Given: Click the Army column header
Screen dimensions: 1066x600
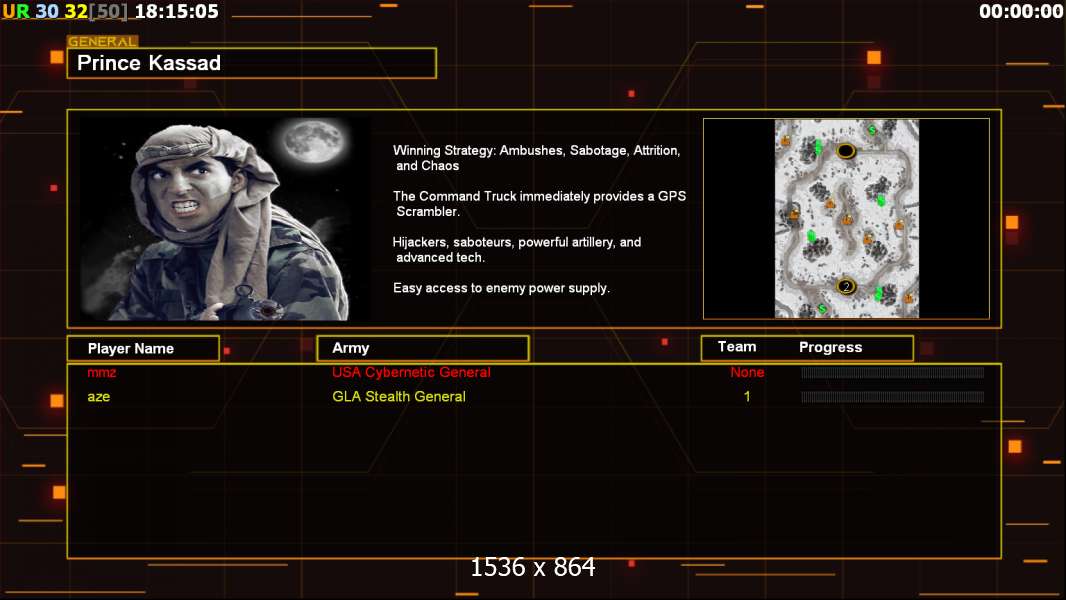Looking at the screenshot, I should pyautogui.click(x=423, y=348).
